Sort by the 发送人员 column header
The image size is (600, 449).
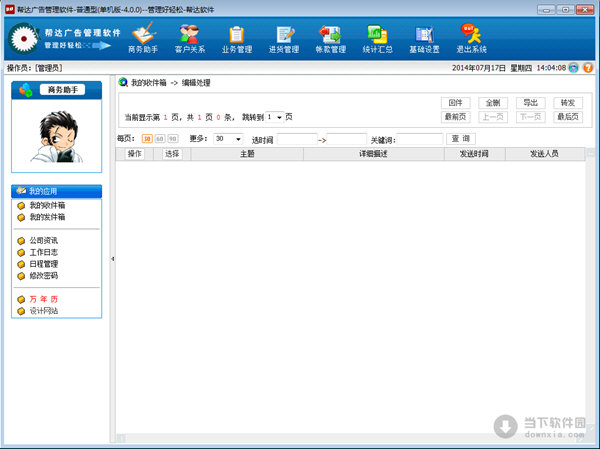(x=545, y=154)
